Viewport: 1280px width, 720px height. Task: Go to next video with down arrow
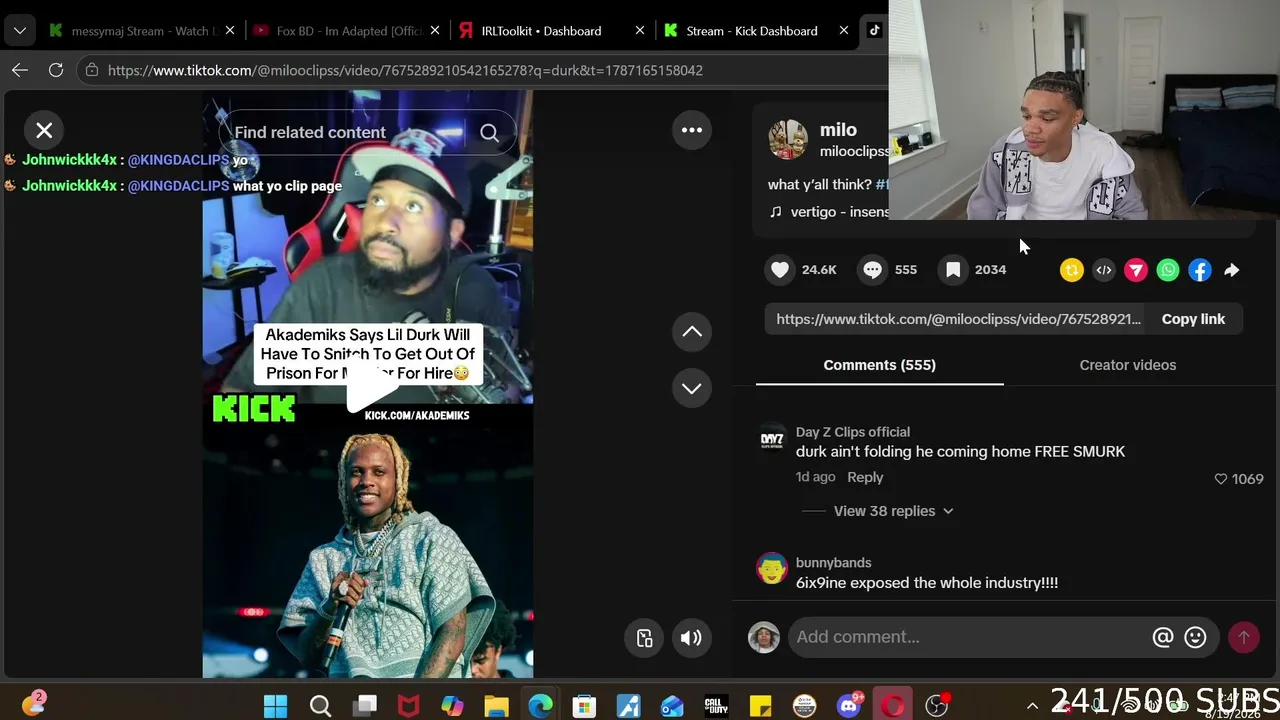[x=692, y=388]
